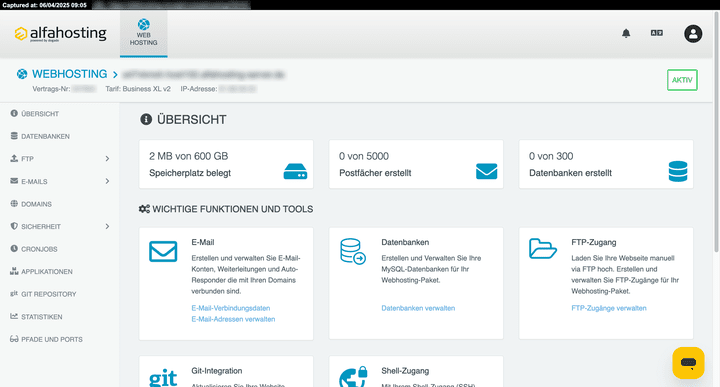Viewport: 720px width, 387px height.
Task: Open Applikationen in the sidebar
Action: 47,271
